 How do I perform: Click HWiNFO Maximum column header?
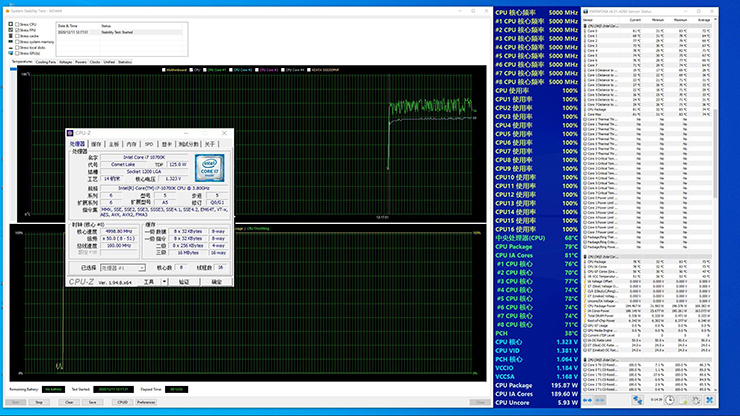coord(680,20)
